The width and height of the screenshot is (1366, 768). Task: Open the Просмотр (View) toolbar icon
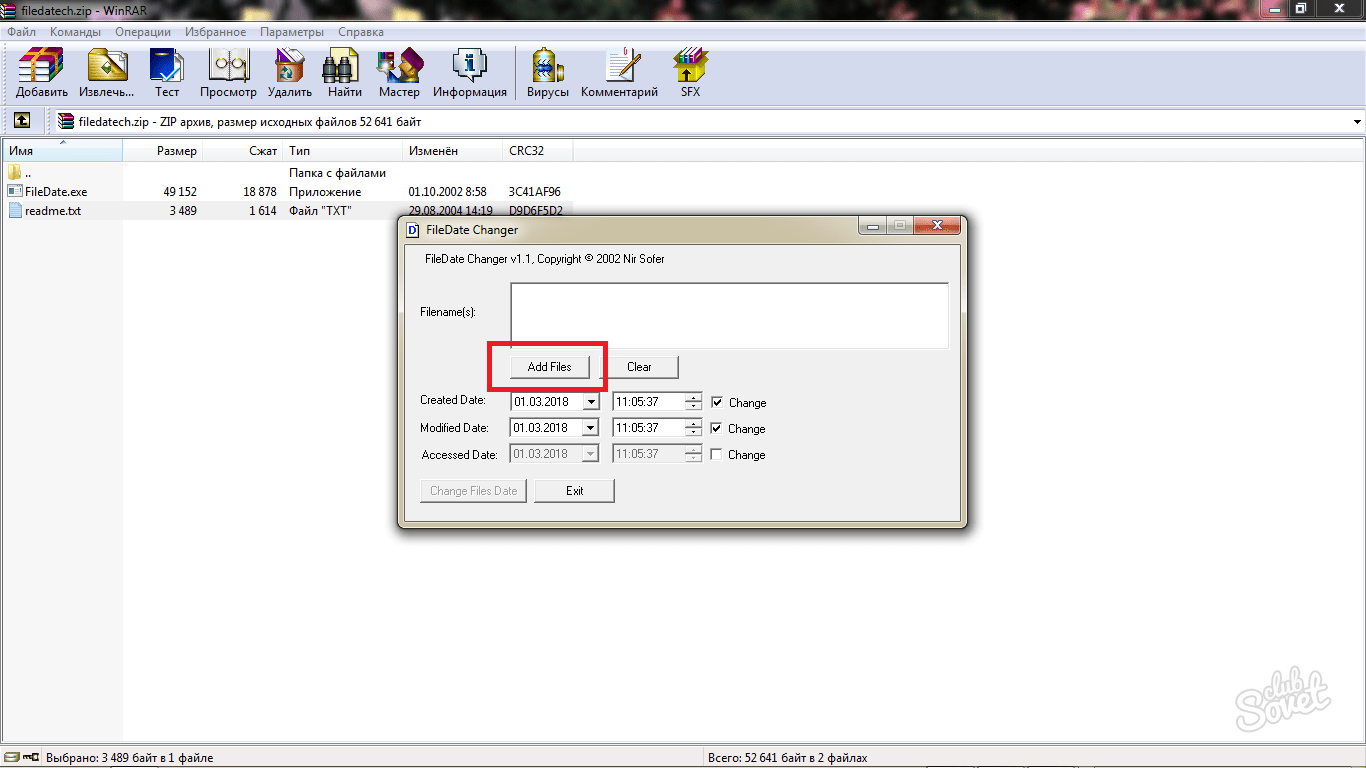coord(228,68)
